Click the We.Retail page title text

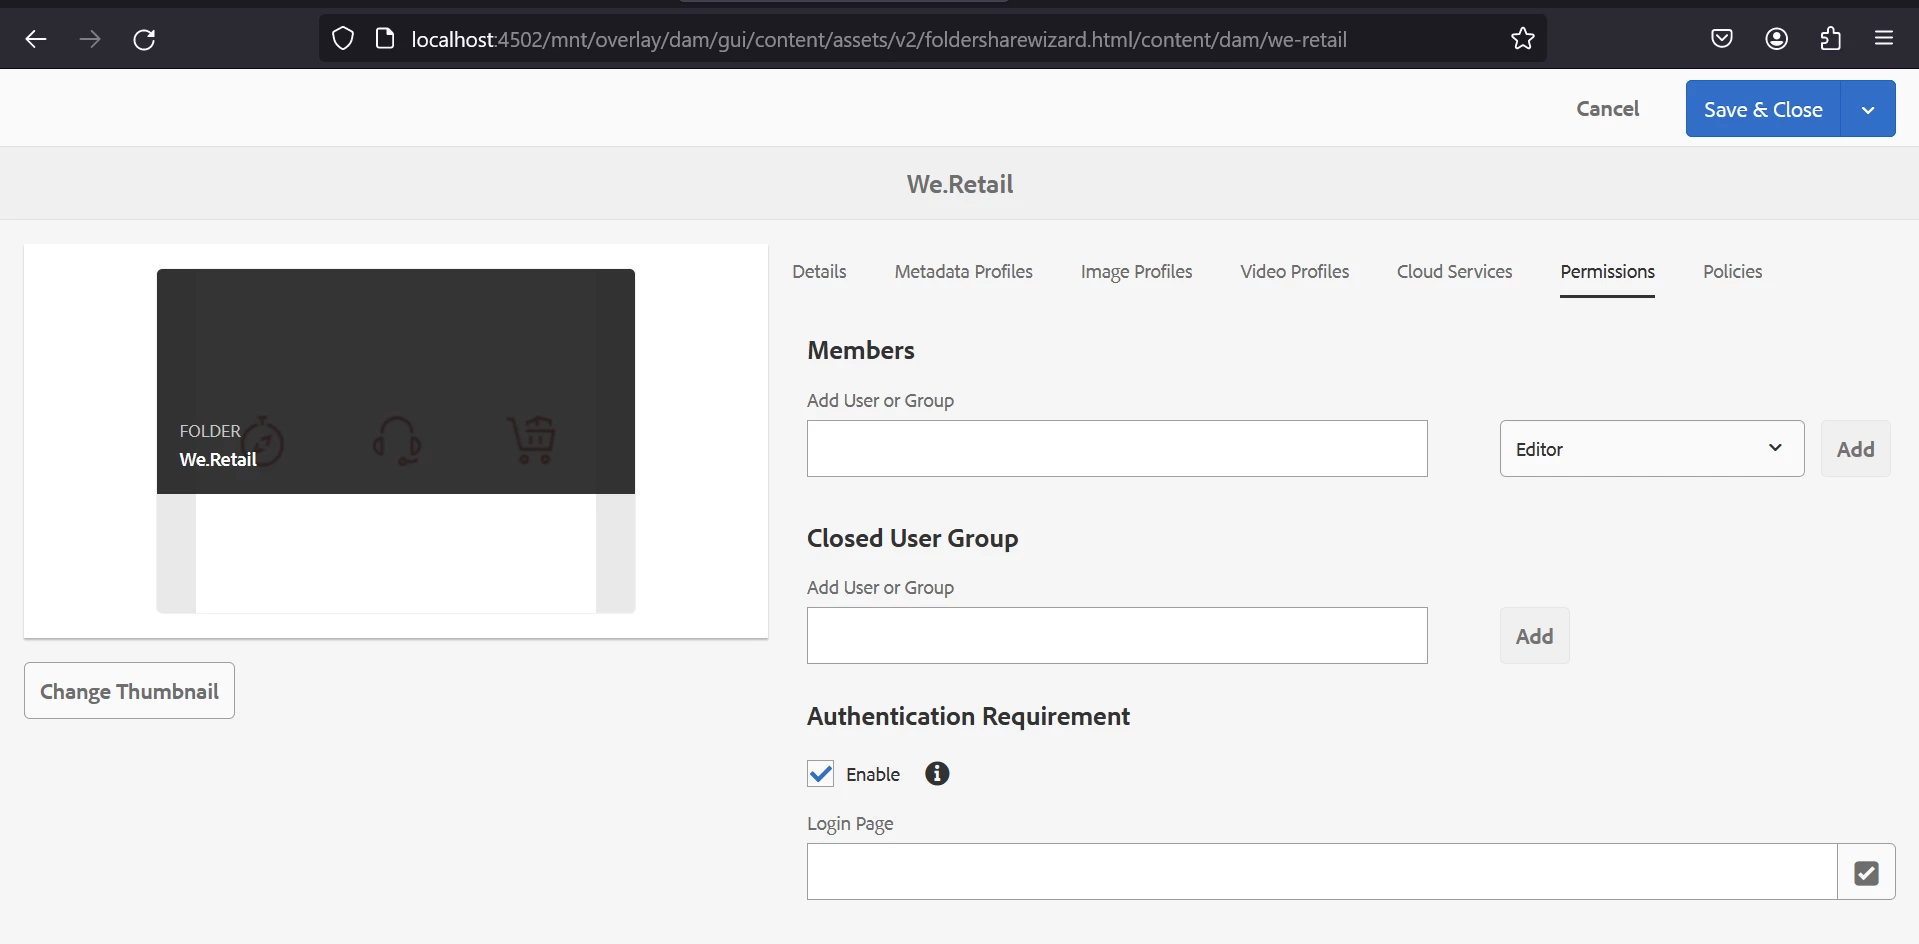(x=960, y=184)
